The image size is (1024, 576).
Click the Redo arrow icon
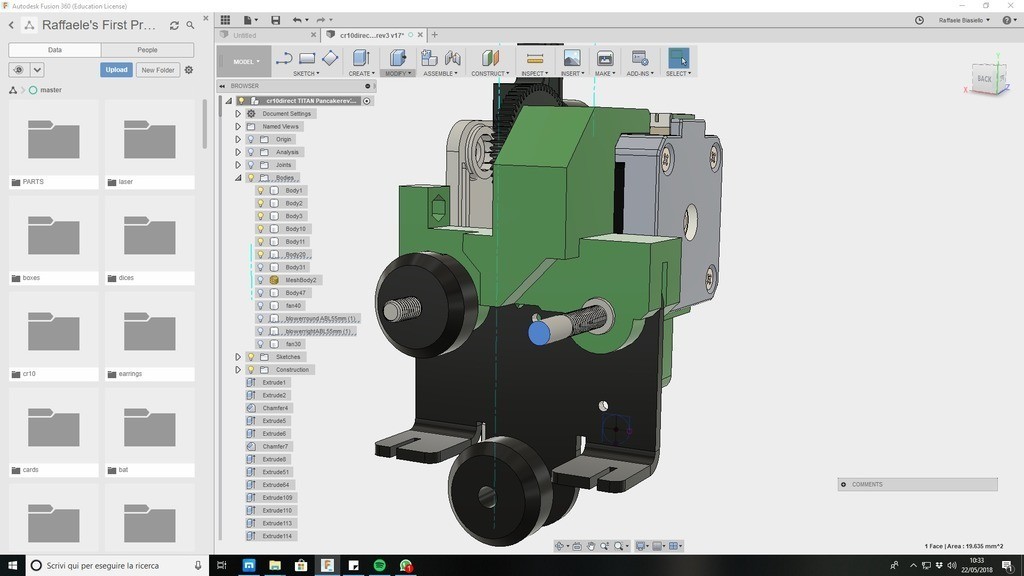pyautogui.click(x=321, y=20)
